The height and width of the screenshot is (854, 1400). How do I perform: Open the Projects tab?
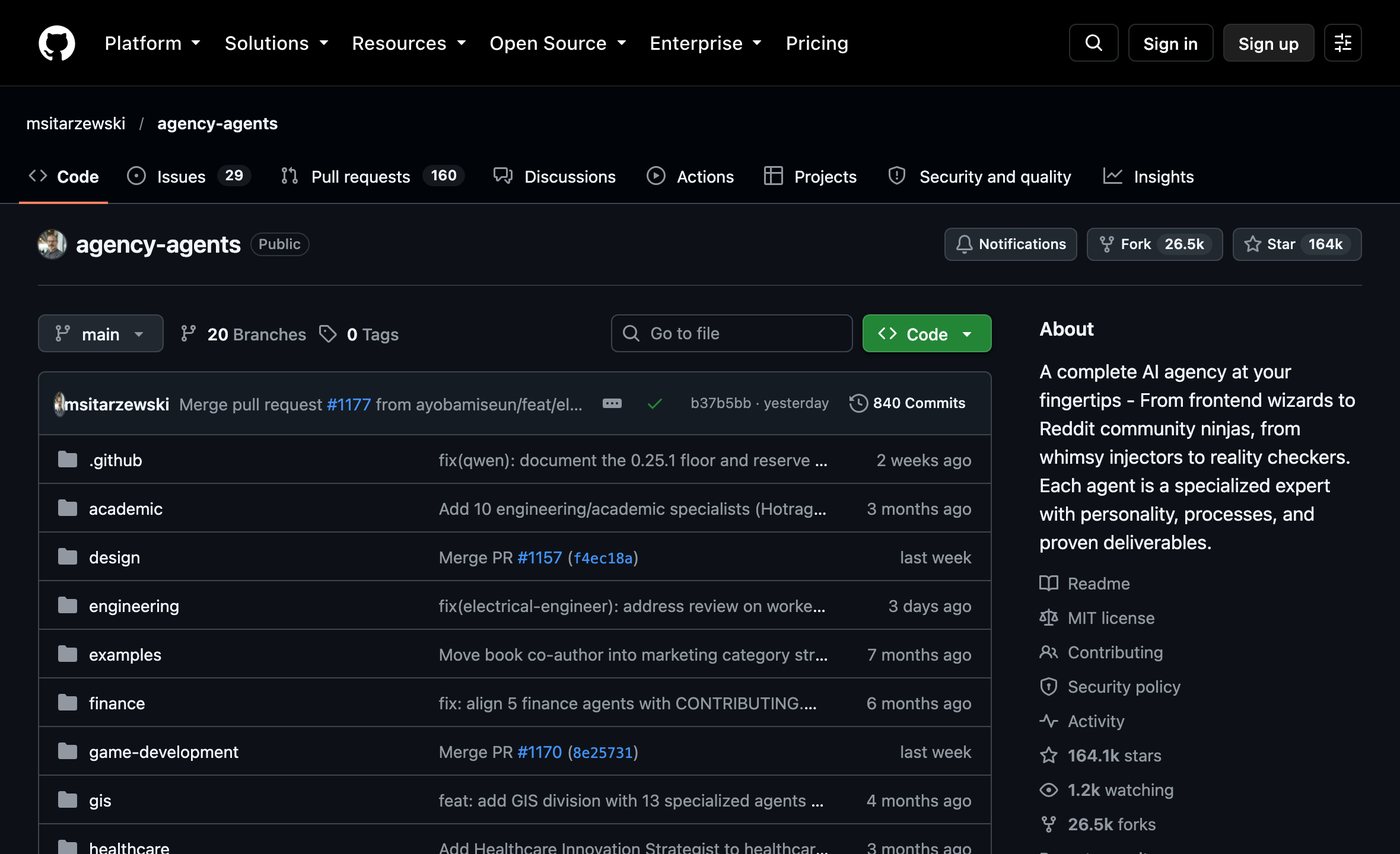tap(811, 176)
